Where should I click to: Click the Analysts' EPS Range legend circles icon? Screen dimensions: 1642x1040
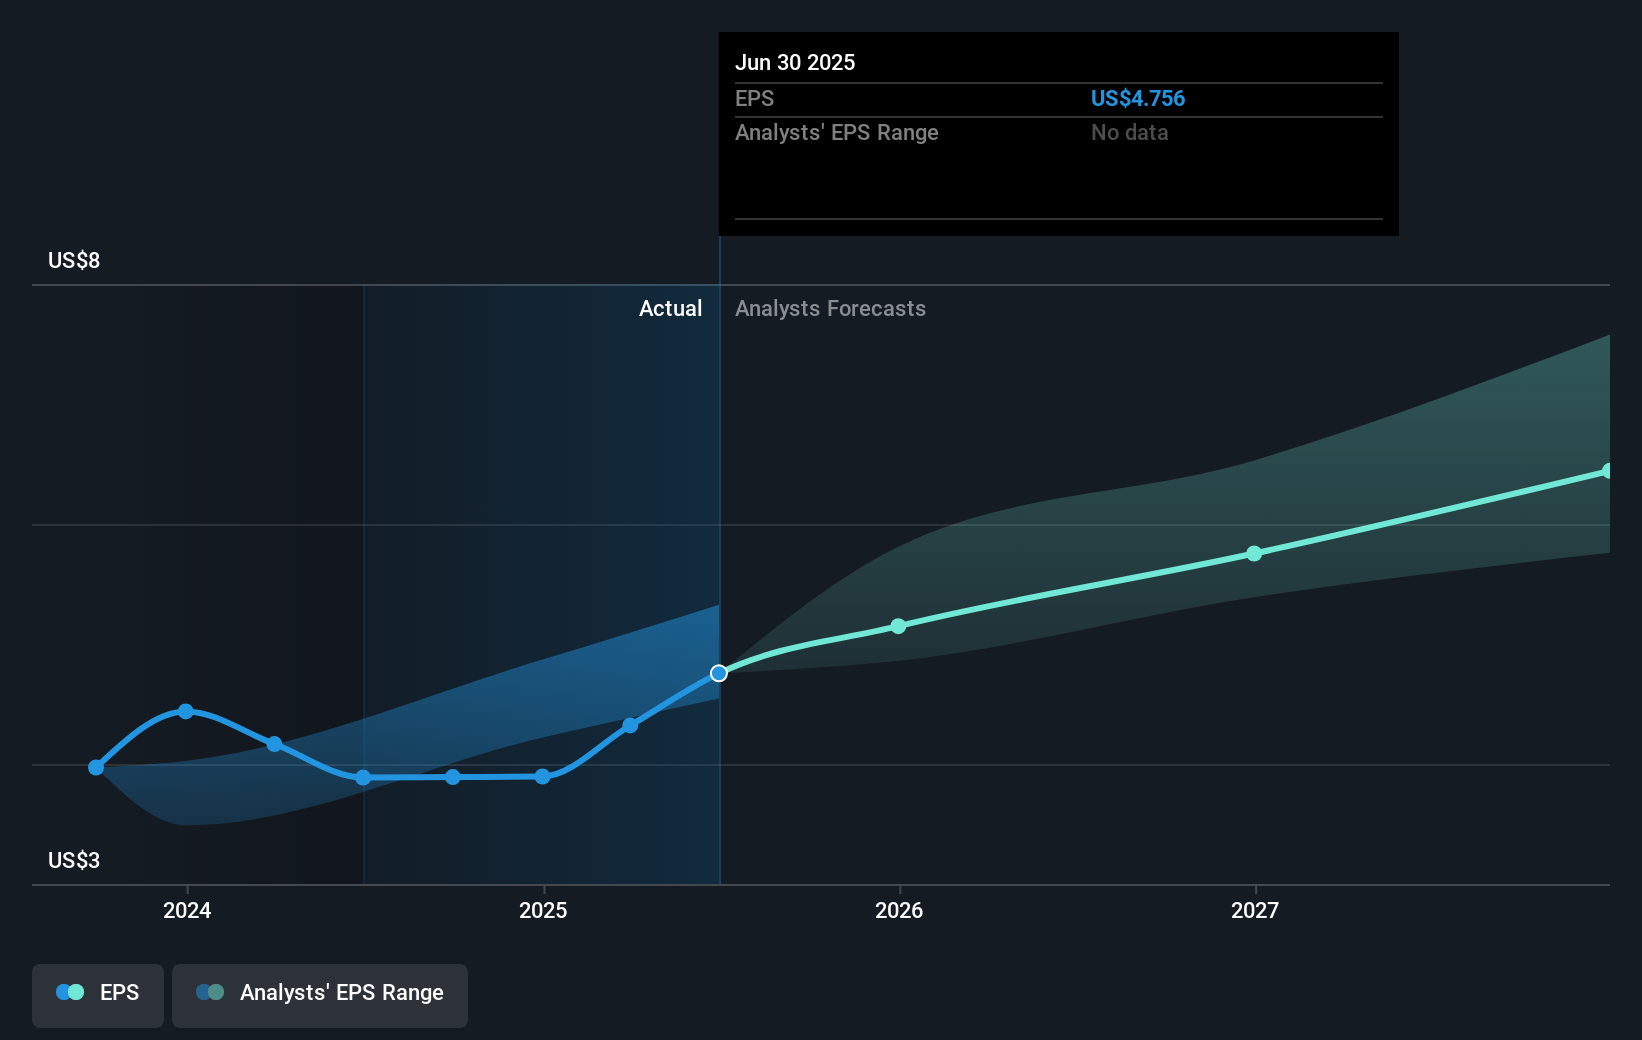point(208,992)
